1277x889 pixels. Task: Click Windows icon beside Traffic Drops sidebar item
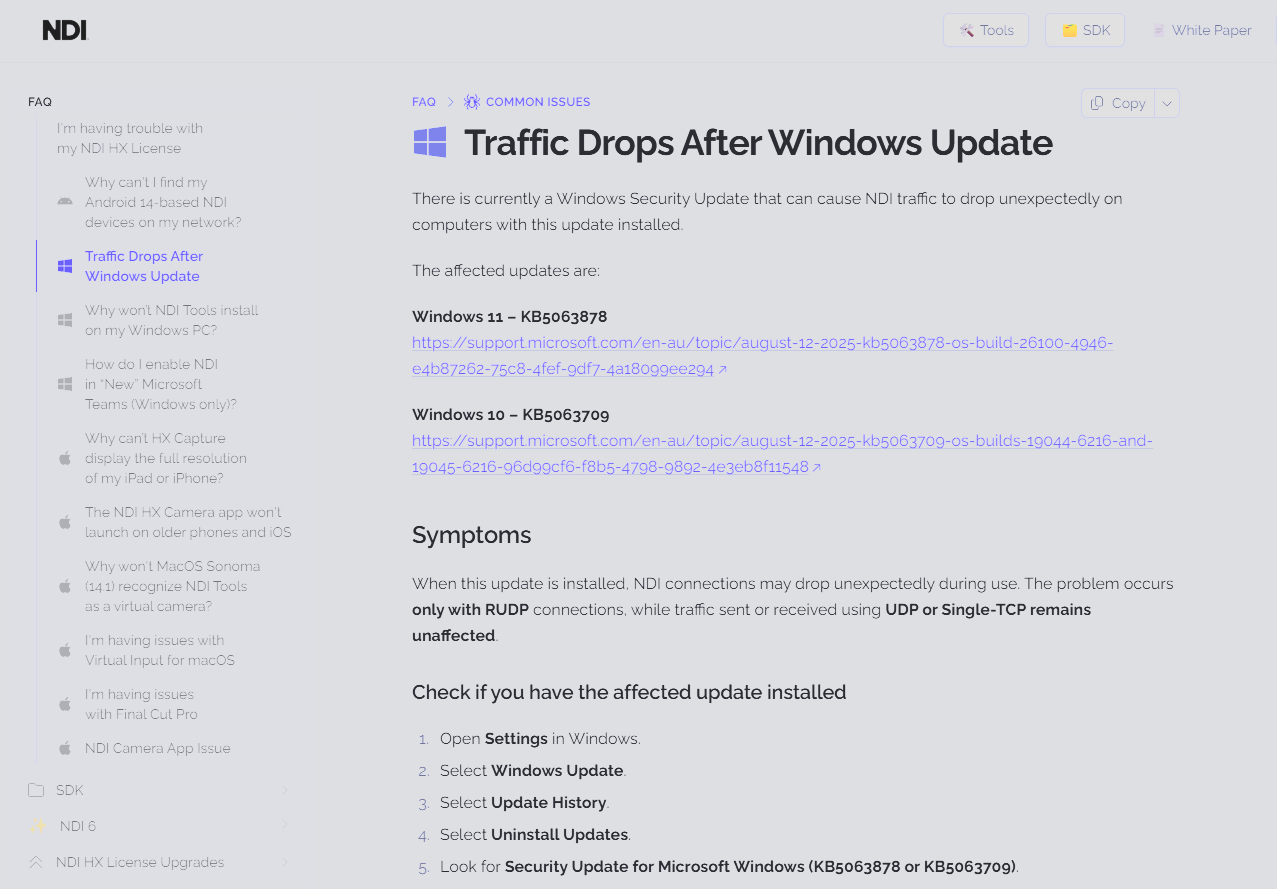65,266
